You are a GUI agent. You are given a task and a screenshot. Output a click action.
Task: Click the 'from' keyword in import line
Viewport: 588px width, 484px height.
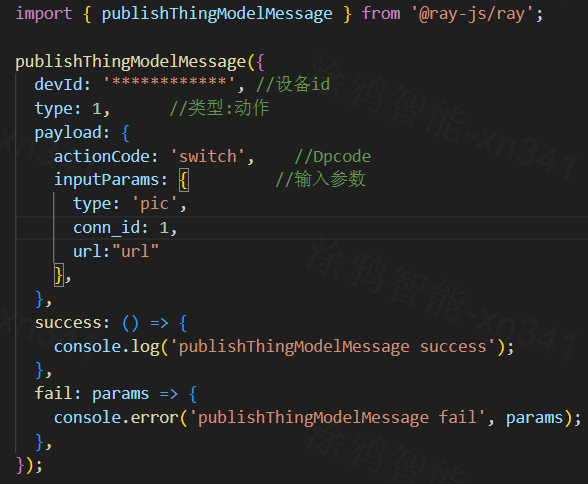pos(381,14)
